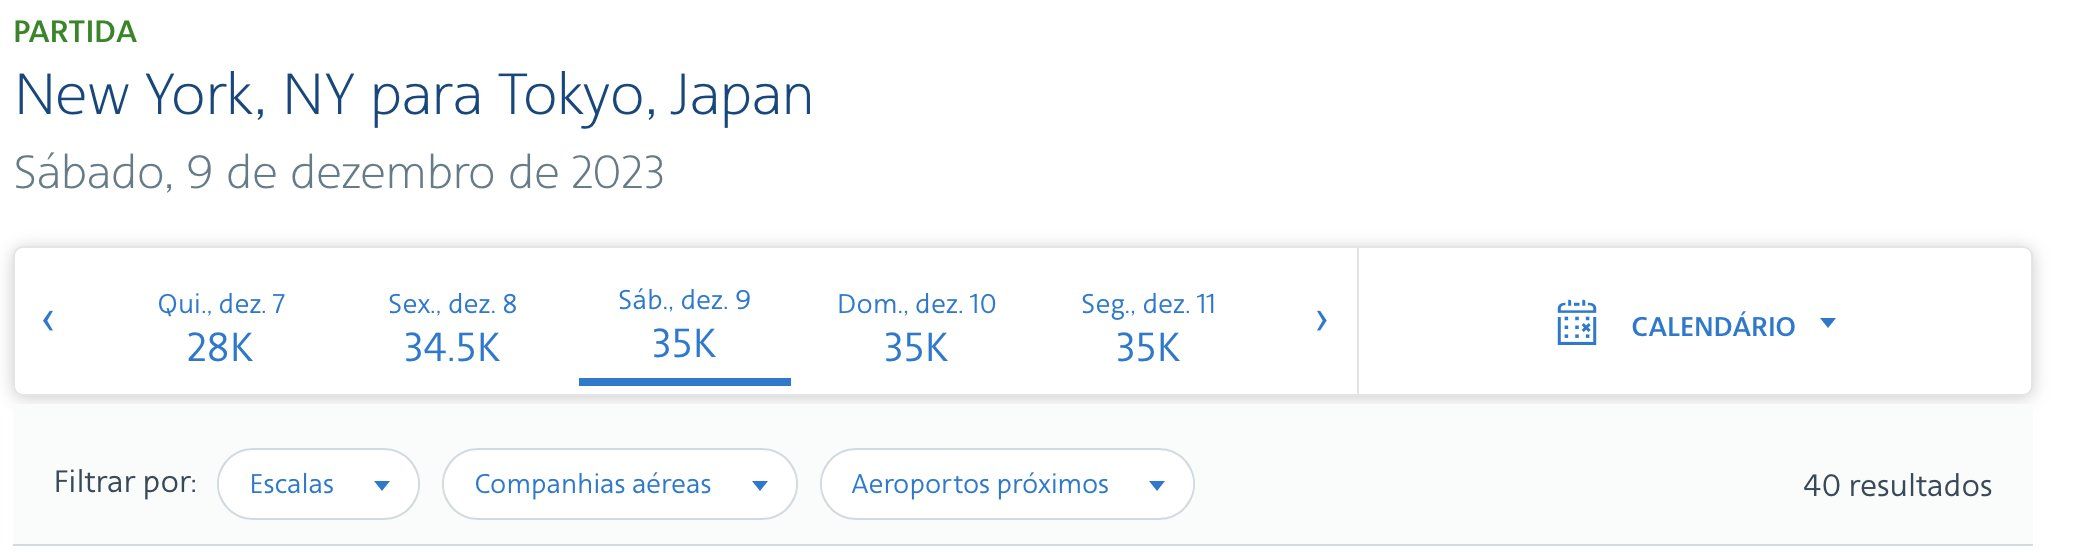Expand the Escalas filter dropdown
The height and width of the screenshot is (552, 2084).
pyautogui.click(x=318, y=484)
